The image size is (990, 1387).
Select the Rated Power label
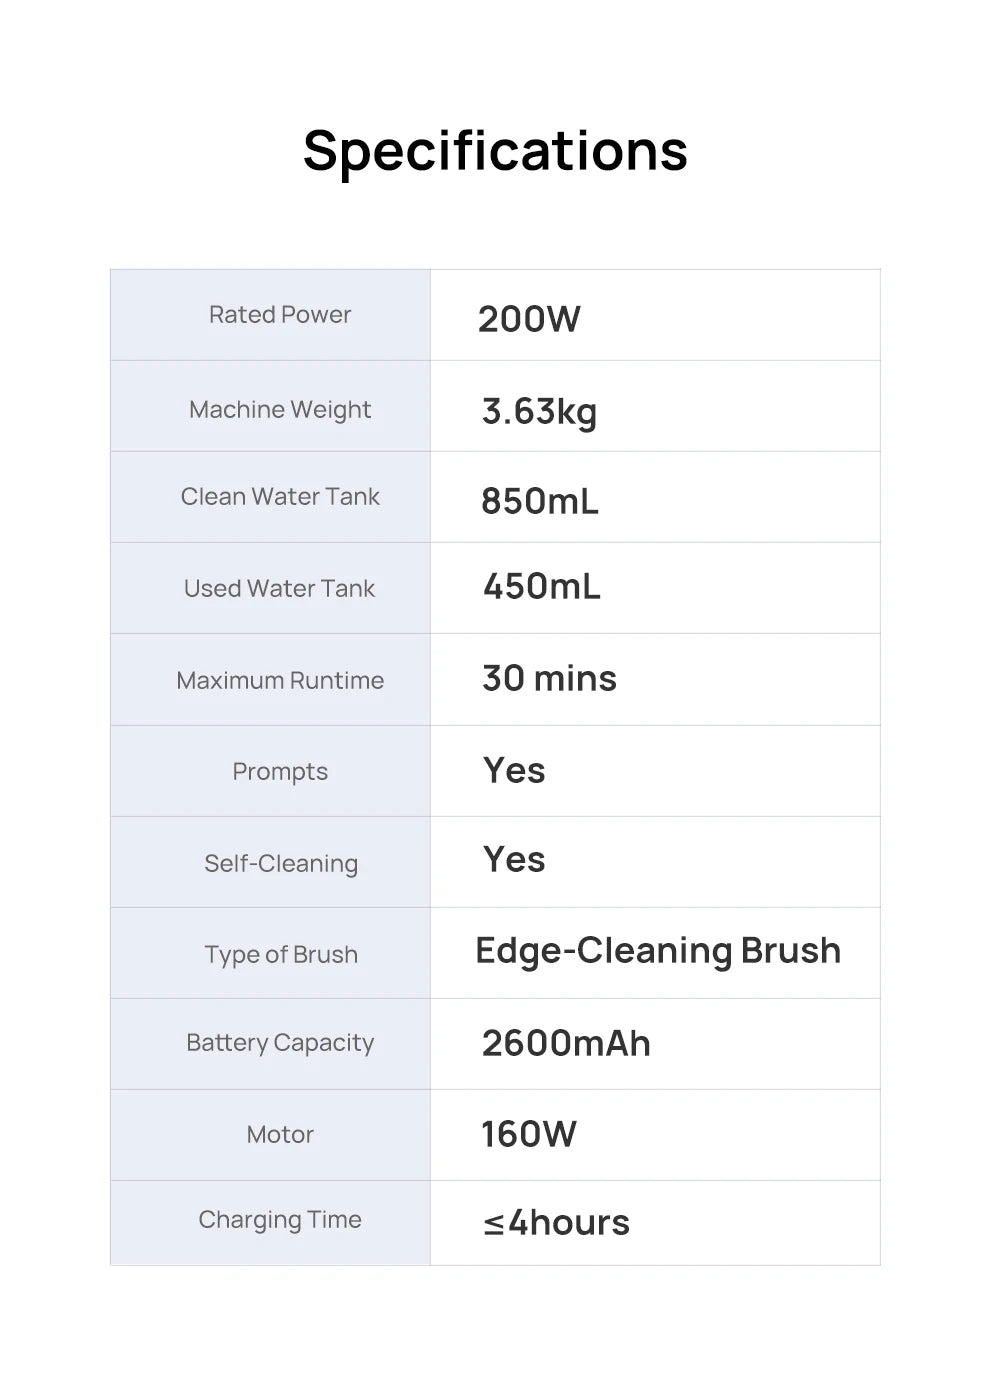pyautogui.click(x=280, y=315)
